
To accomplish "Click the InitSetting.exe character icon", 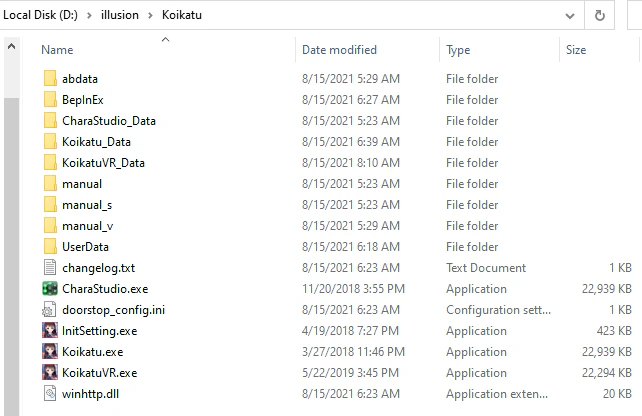I will tap(50, 330).
